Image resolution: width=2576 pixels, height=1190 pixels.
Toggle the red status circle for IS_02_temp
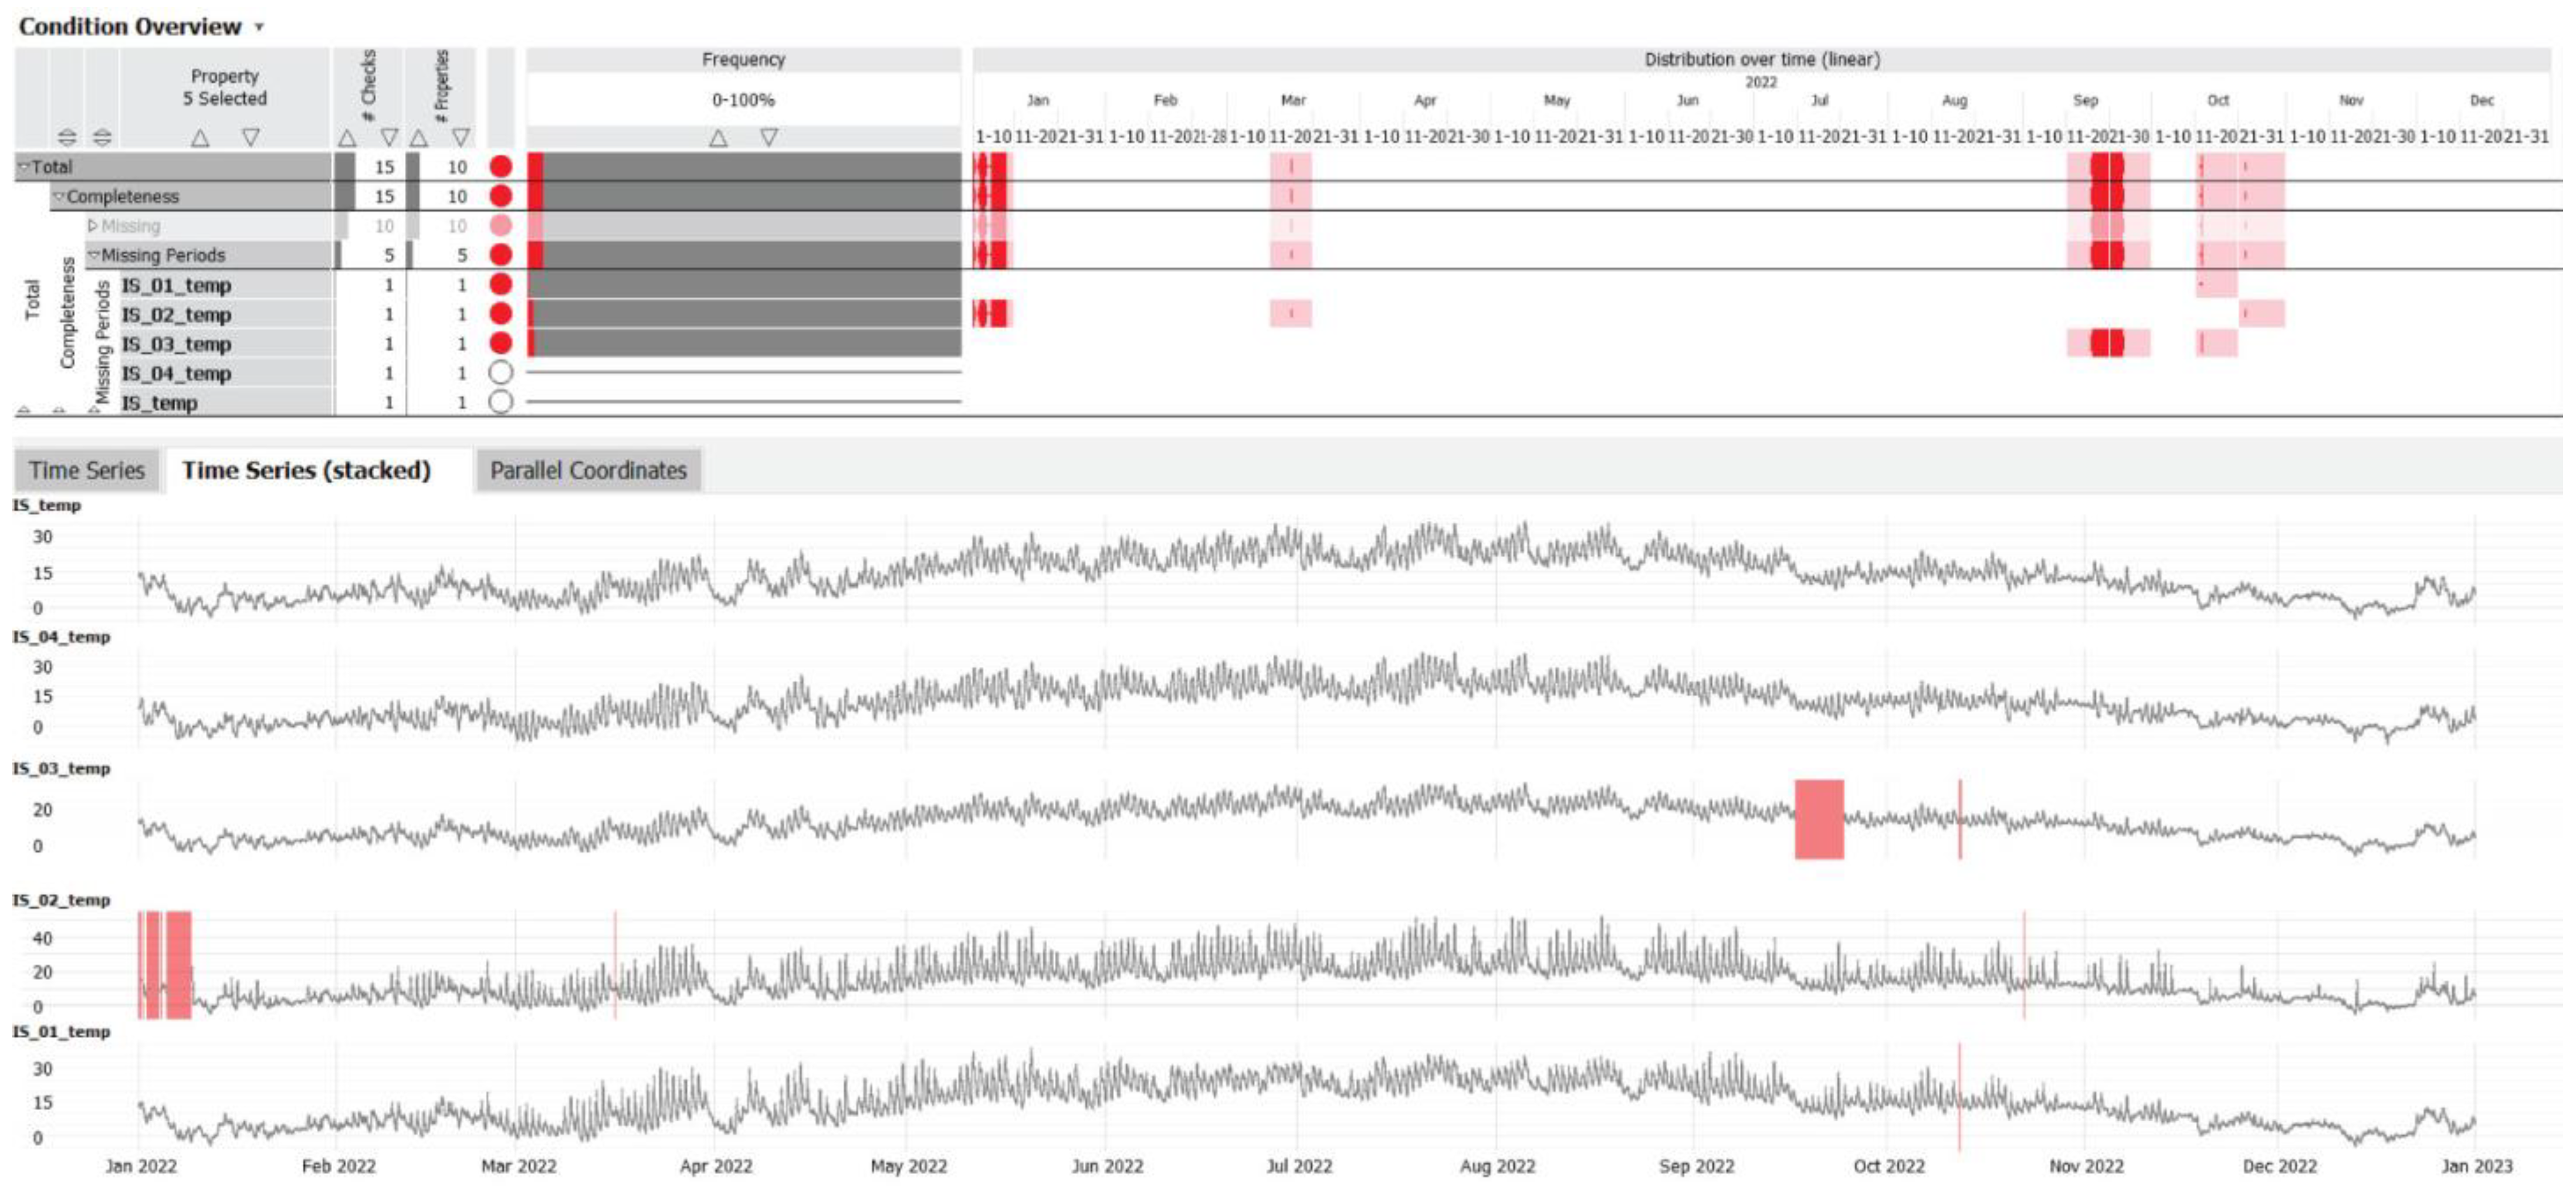[x=501, y=314]
